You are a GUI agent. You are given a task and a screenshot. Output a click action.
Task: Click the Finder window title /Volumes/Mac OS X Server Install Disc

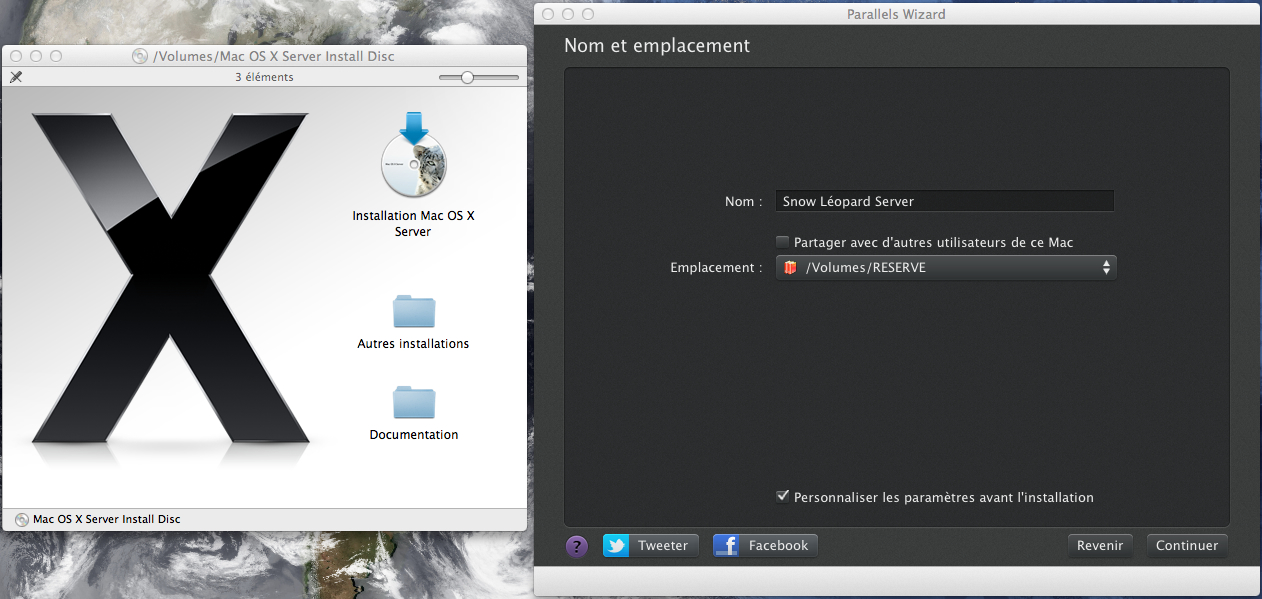(273, 57)
